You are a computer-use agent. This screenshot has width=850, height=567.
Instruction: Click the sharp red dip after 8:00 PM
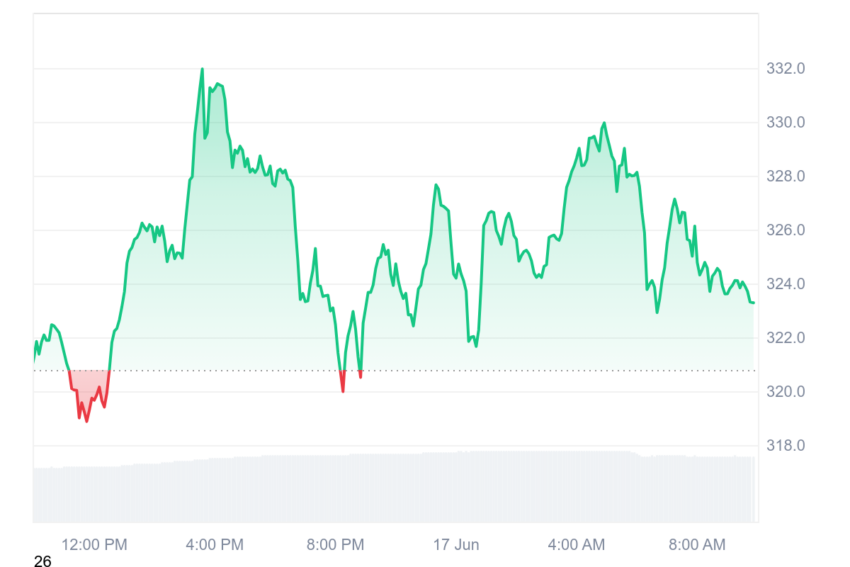[x=343, y=391]
